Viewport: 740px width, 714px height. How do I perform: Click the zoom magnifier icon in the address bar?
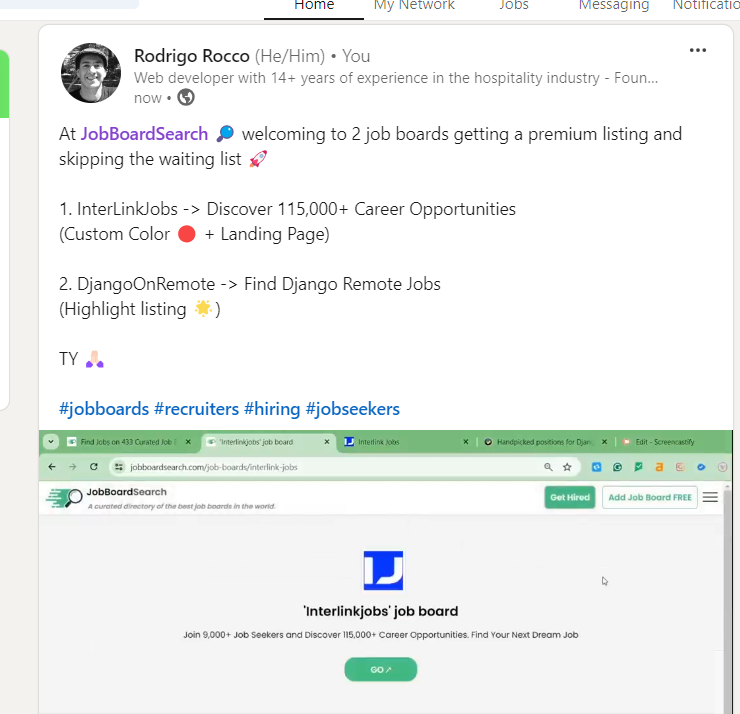pyautogui.click(x=548, y=467)
